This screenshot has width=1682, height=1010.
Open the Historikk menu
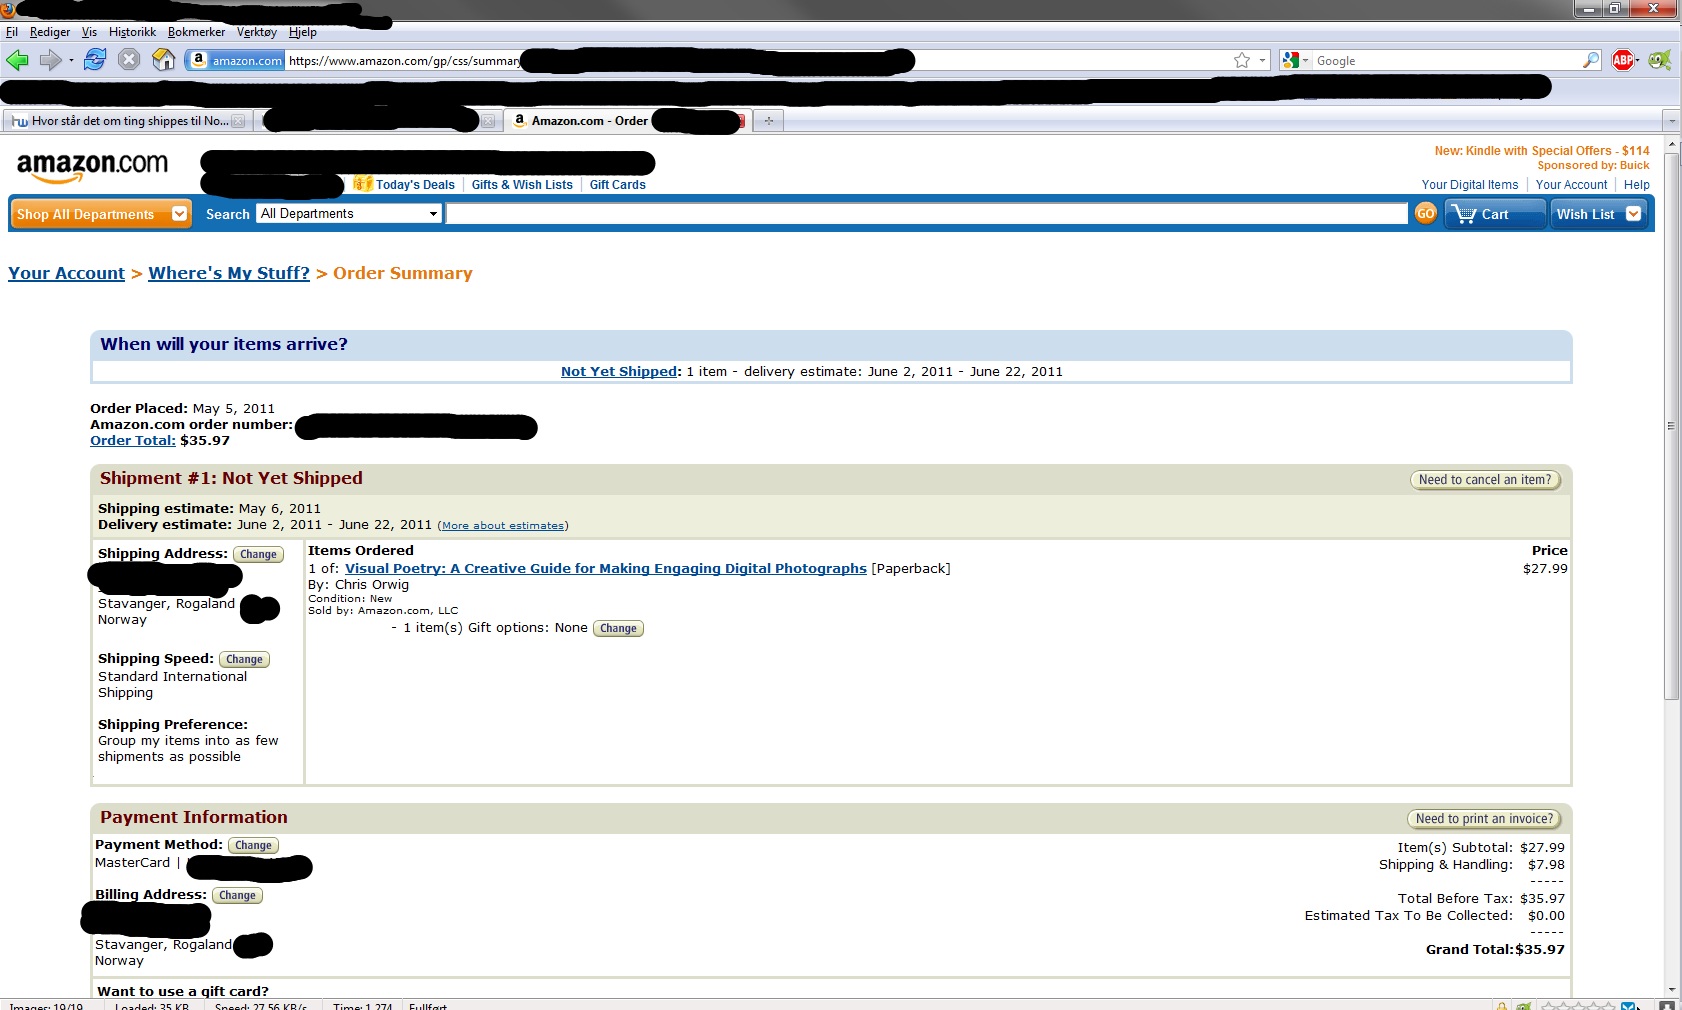coord(132,32)
